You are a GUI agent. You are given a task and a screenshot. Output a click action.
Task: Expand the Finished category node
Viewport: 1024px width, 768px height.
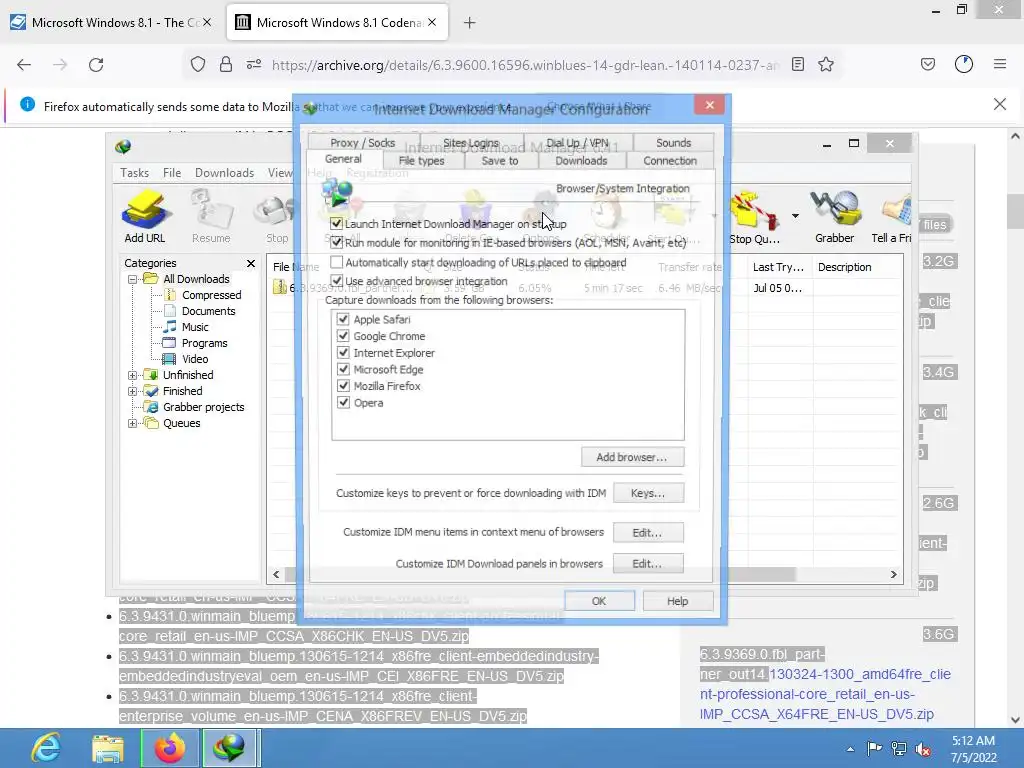pos(133,391)
